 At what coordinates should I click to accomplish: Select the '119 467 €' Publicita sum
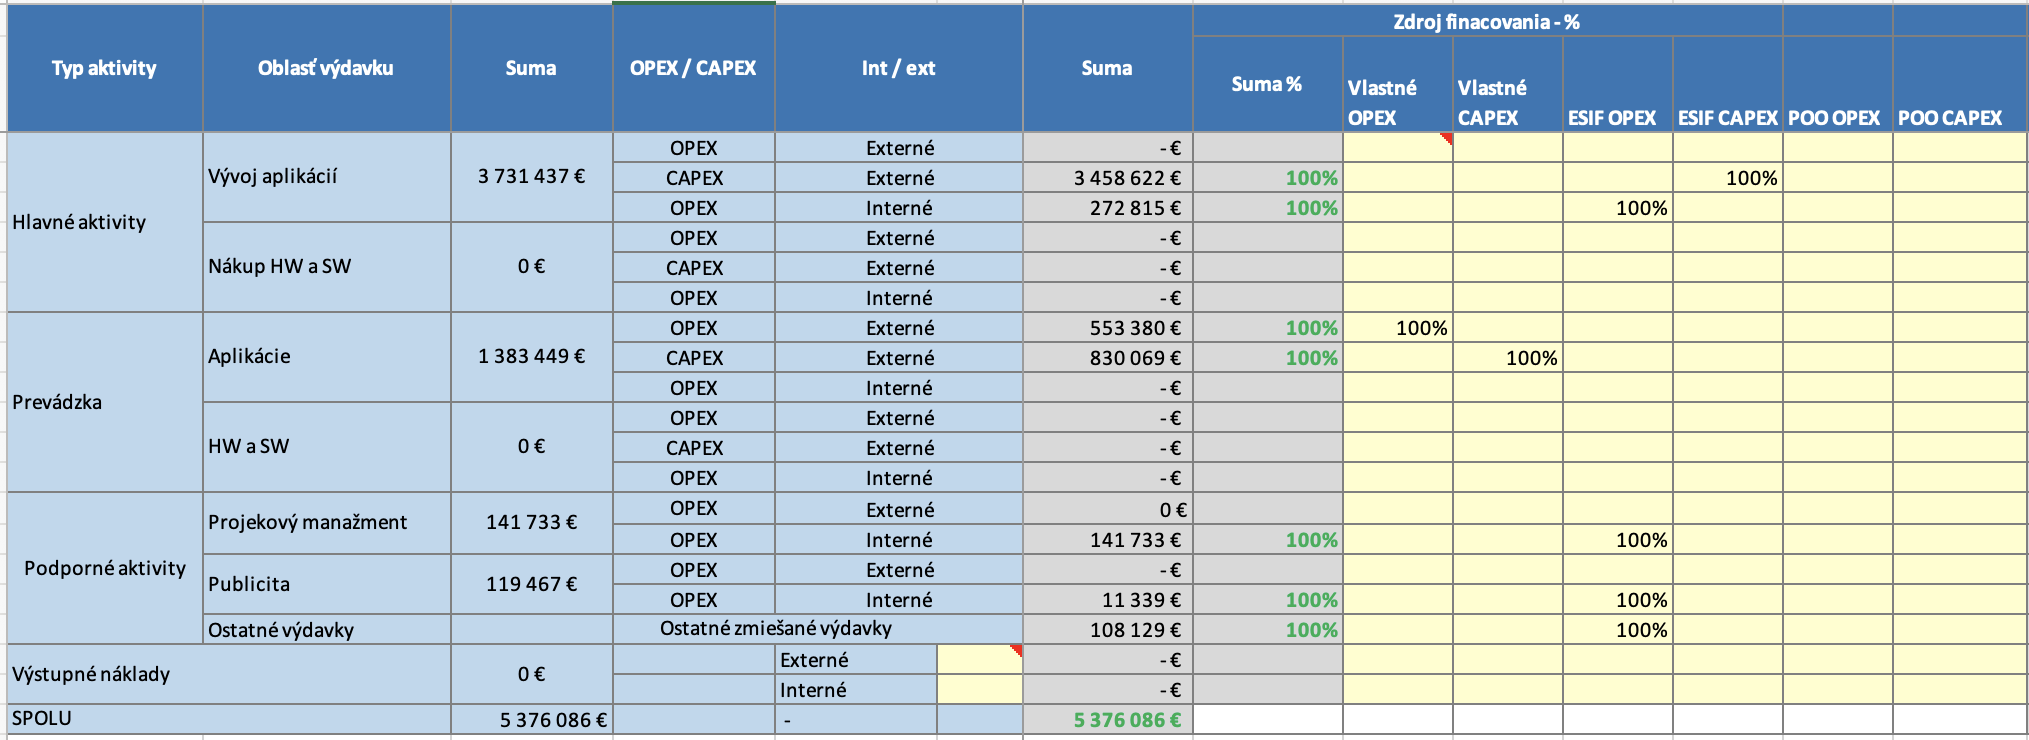click(531, 584)
